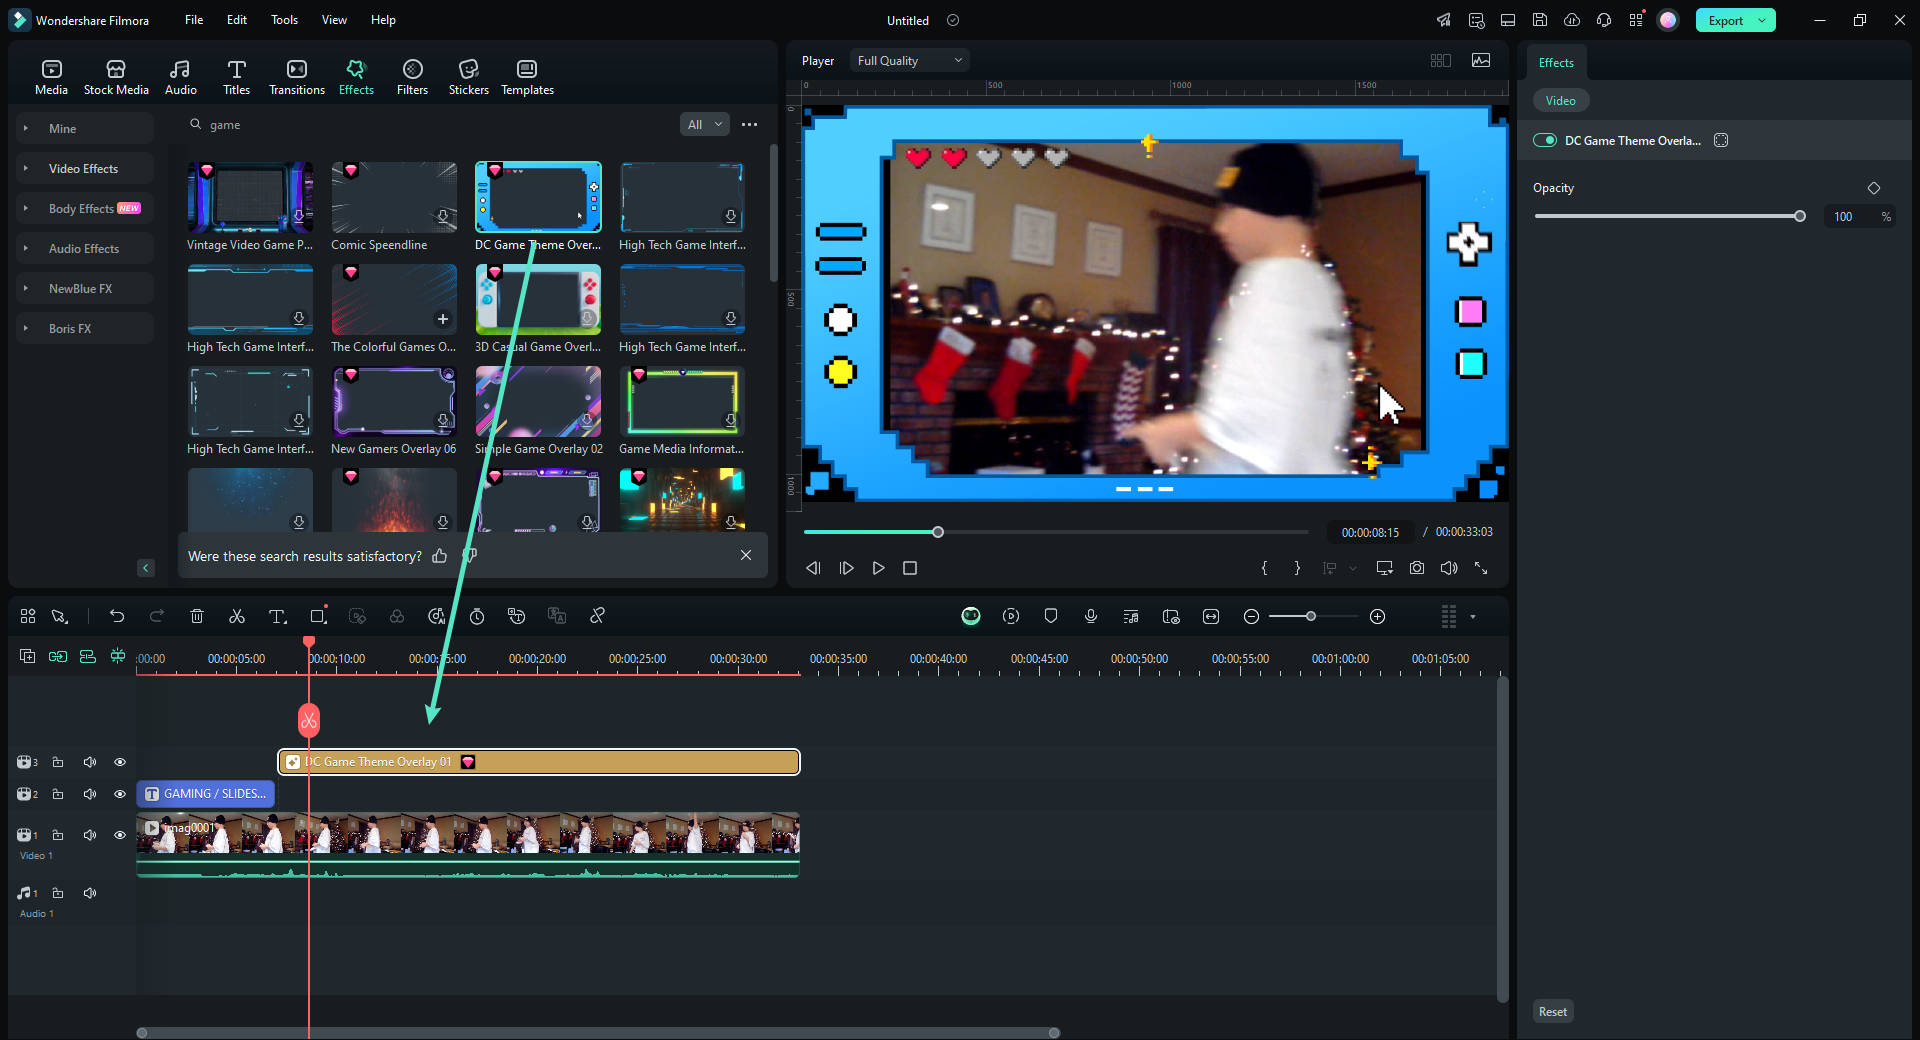Split clip with the scissors tool
1920x1040 pixels.
click(x=237, y=616)
